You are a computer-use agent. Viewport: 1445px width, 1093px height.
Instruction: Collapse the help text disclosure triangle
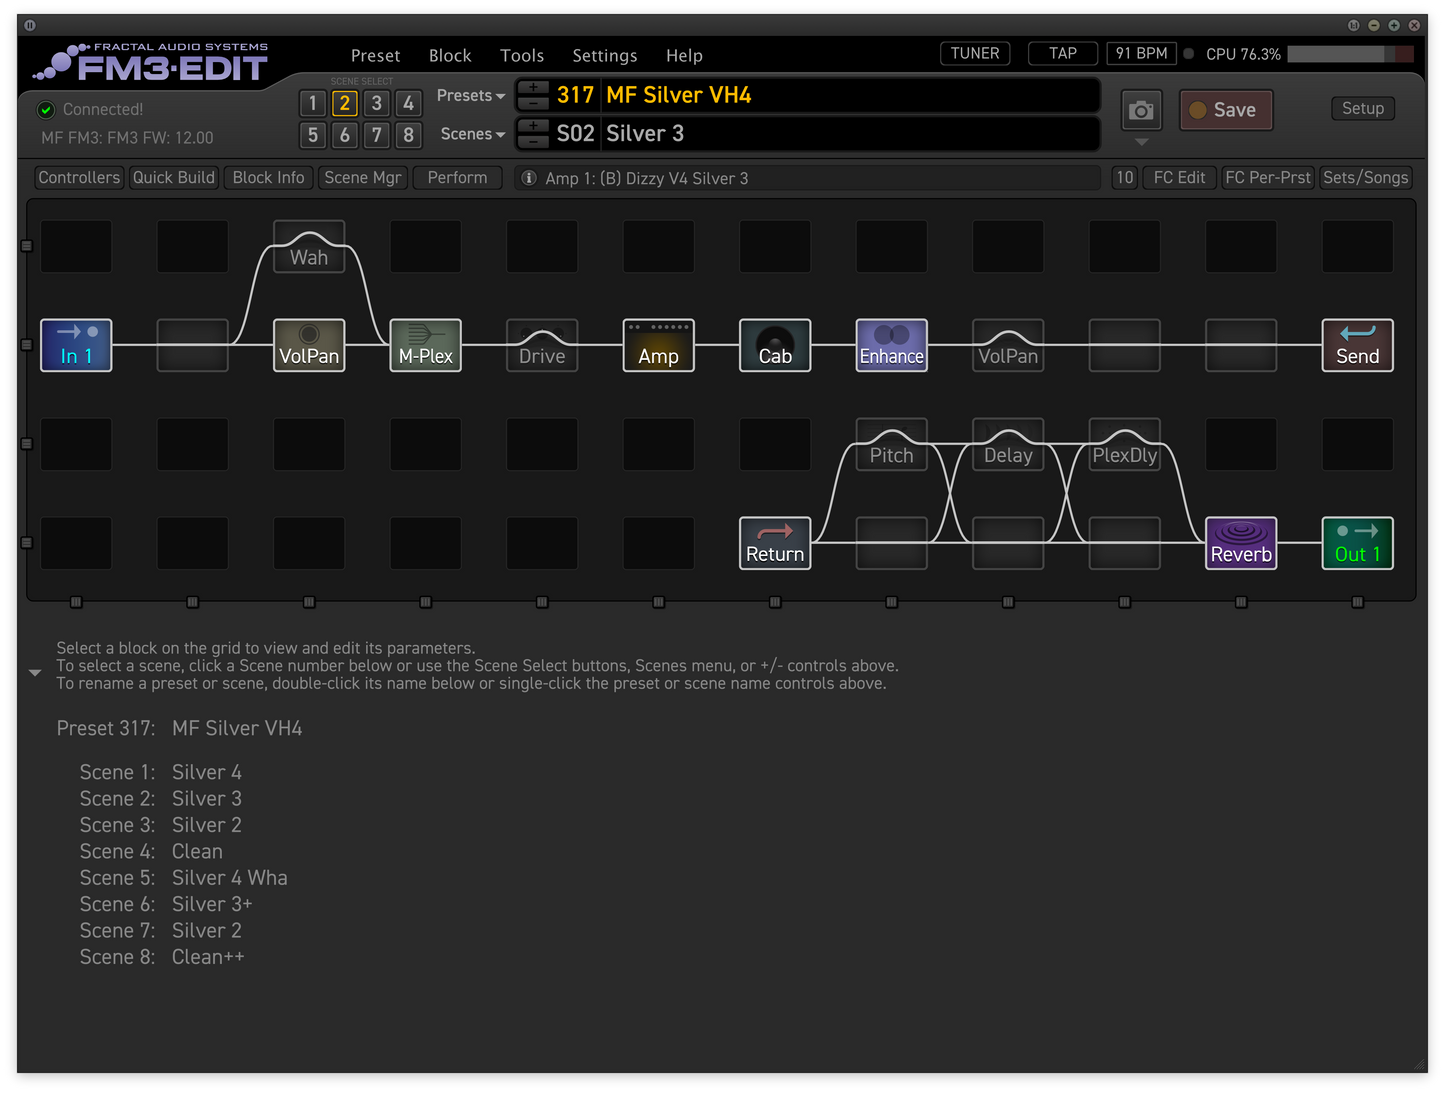[x=35, y=673]
